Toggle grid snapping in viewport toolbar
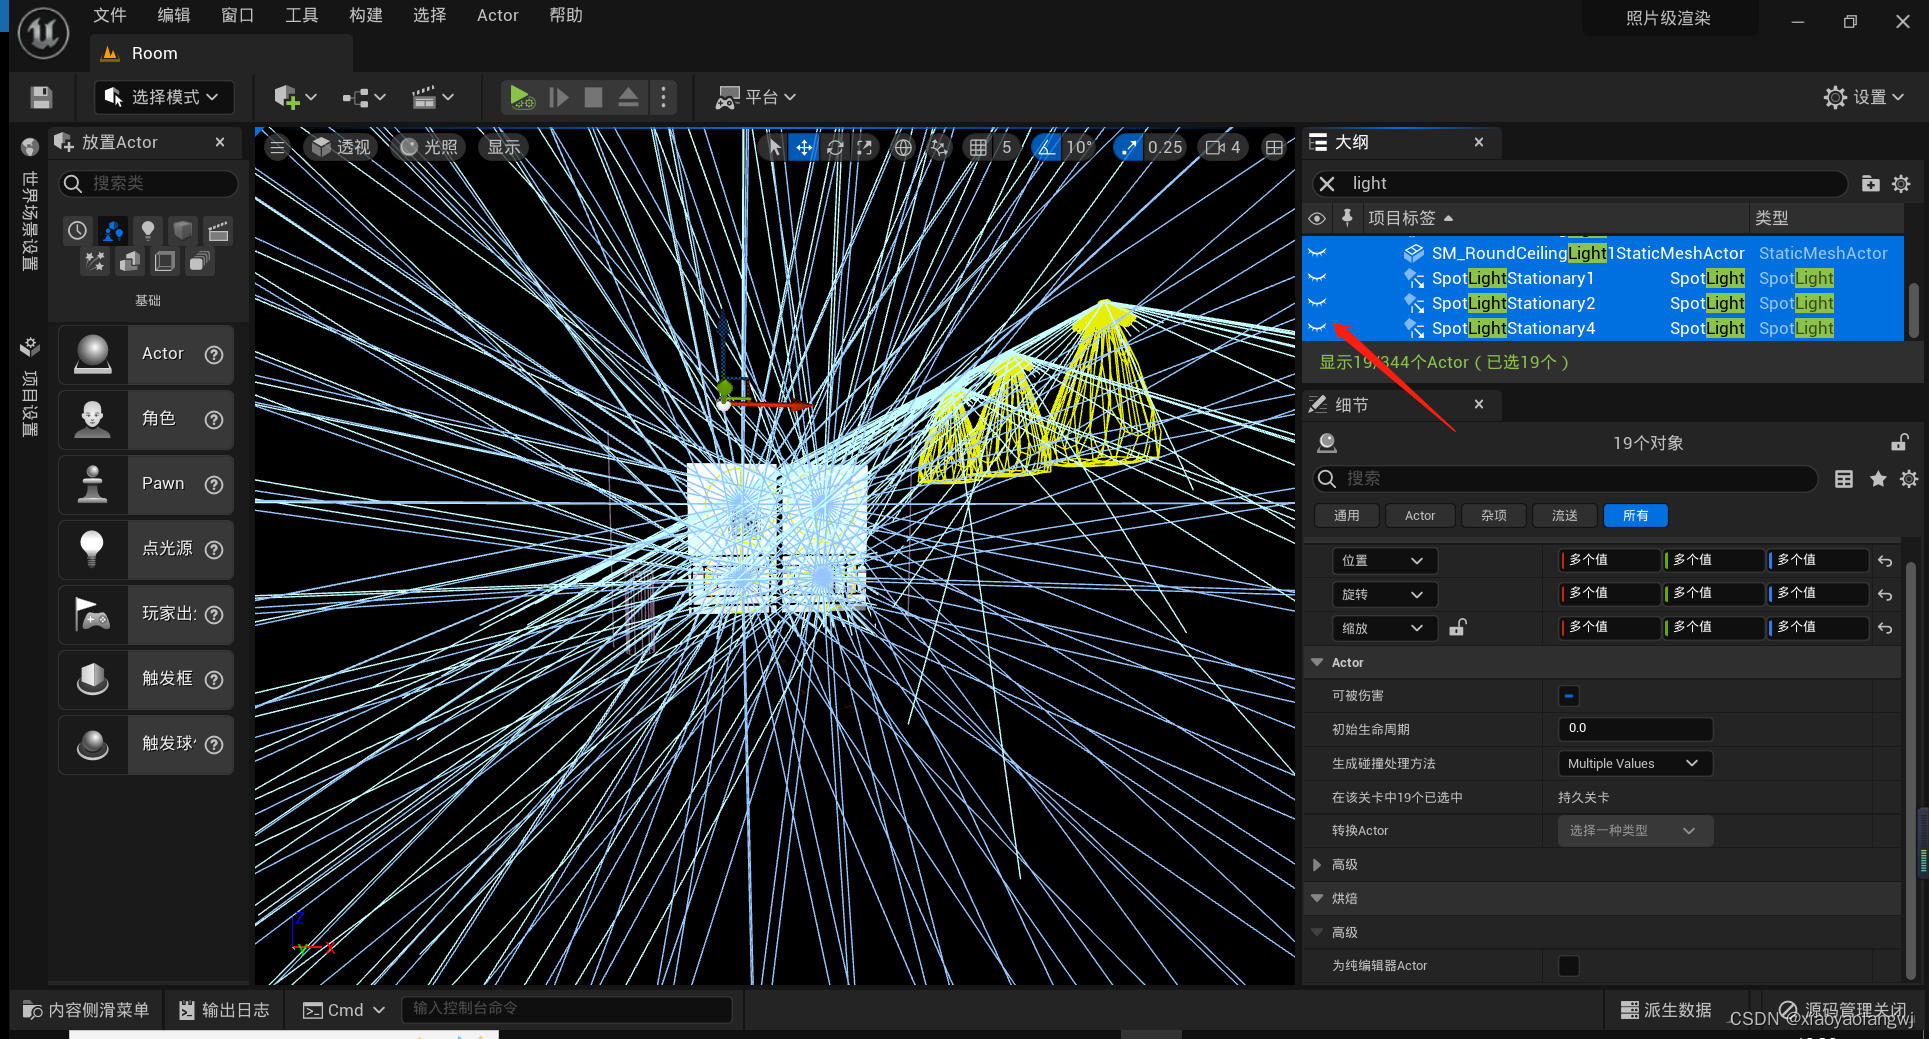 pos(978,147)
